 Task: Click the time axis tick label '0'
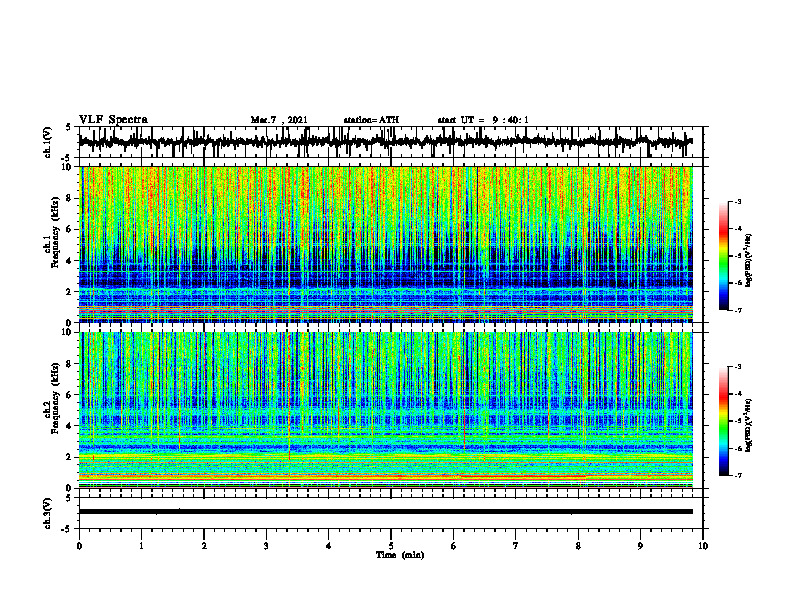[79, 546]
